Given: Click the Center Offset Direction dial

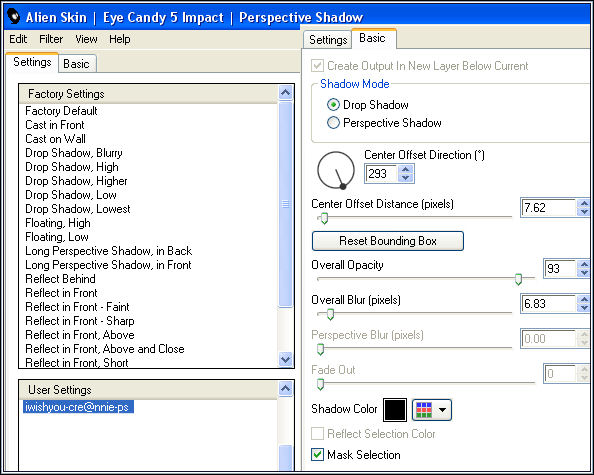Looking at the screenshot, I should coord(336,170).
